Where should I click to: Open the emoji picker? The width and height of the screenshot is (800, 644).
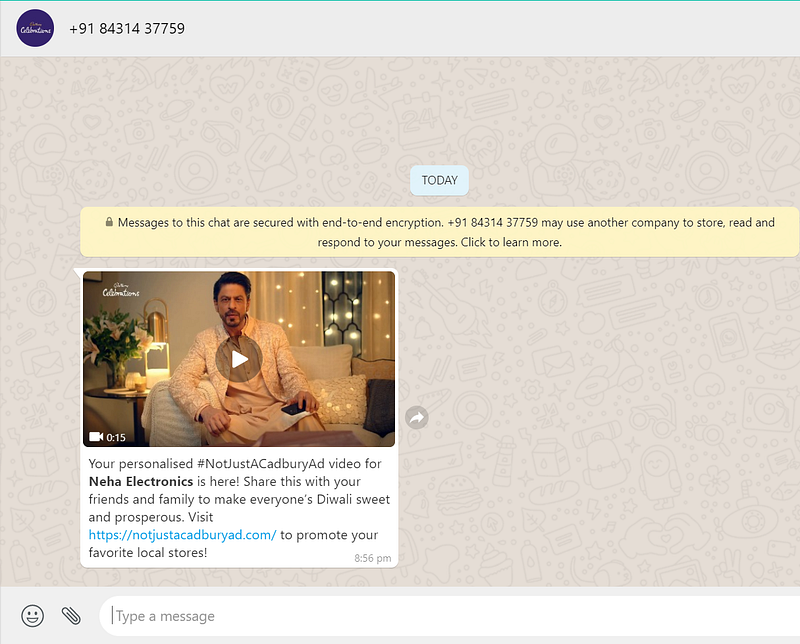tap(33, 615)
